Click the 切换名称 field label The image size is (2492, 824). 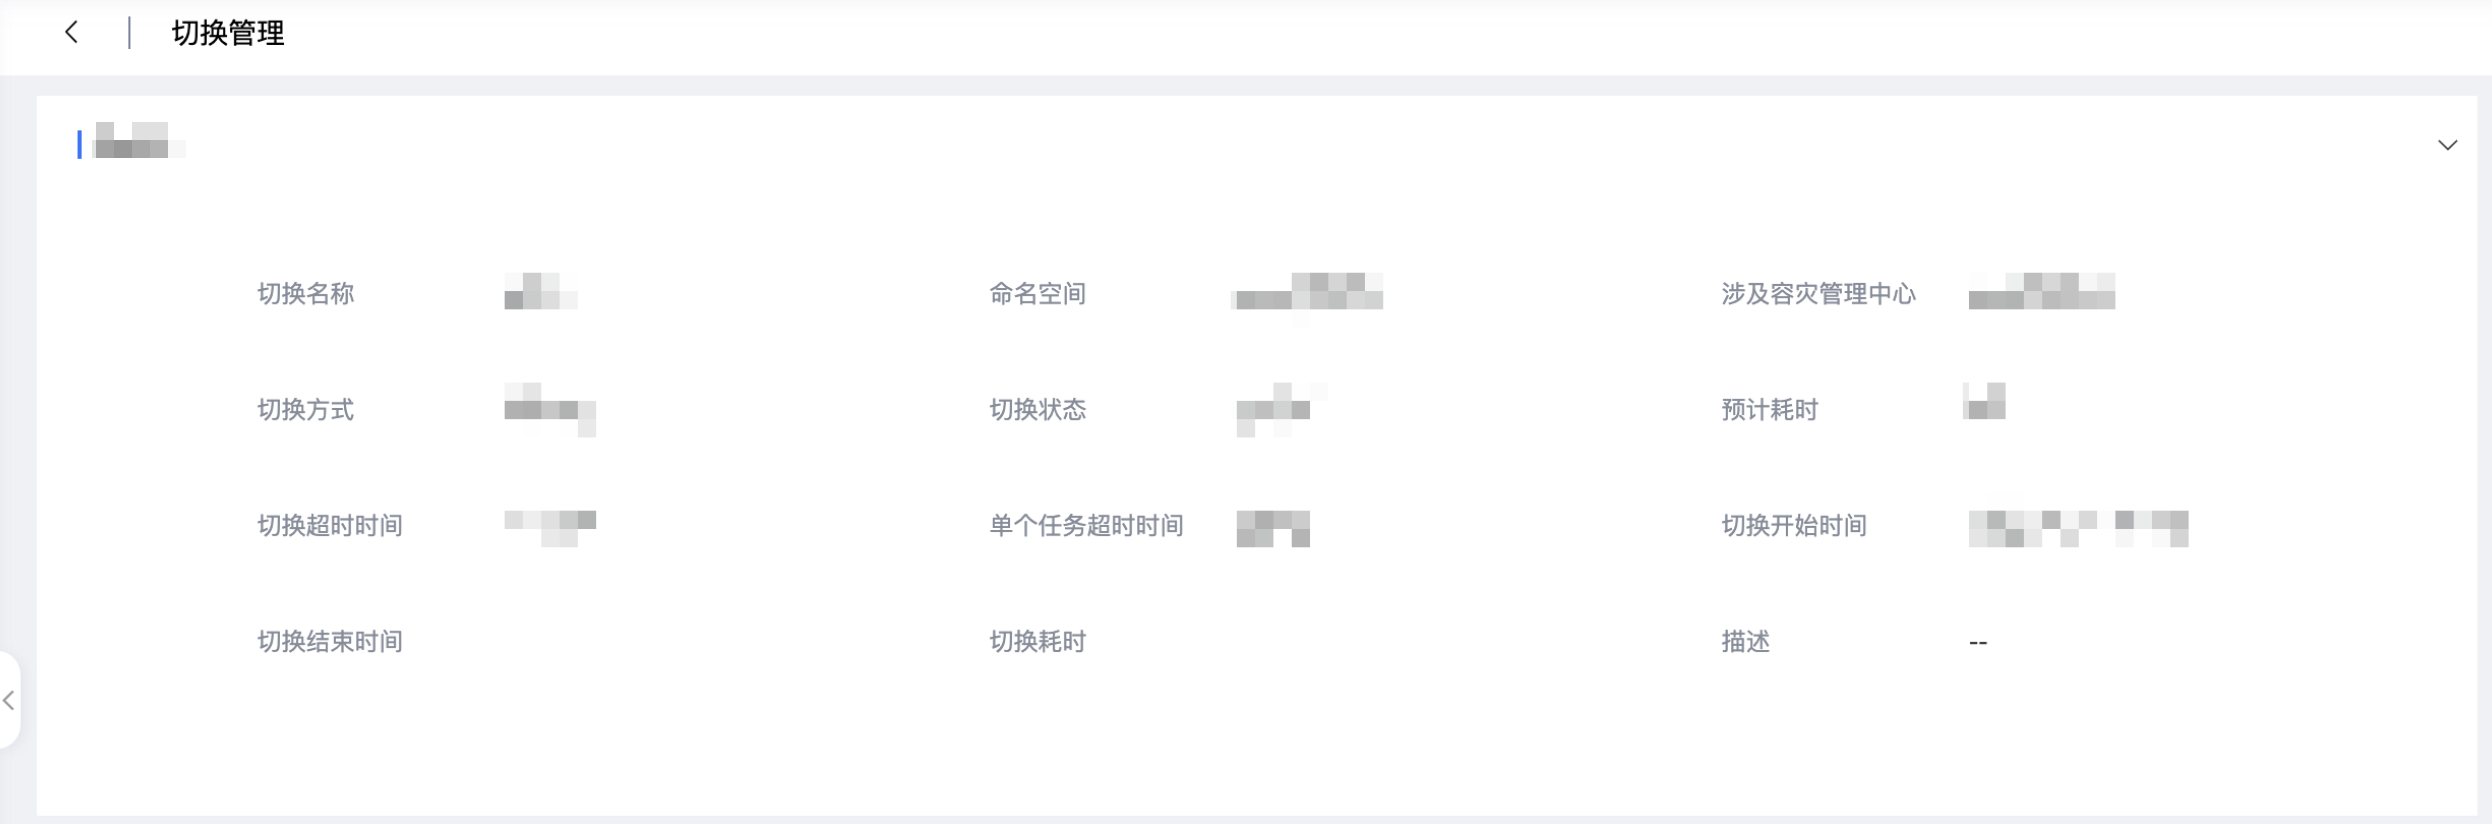click(305, 294)
